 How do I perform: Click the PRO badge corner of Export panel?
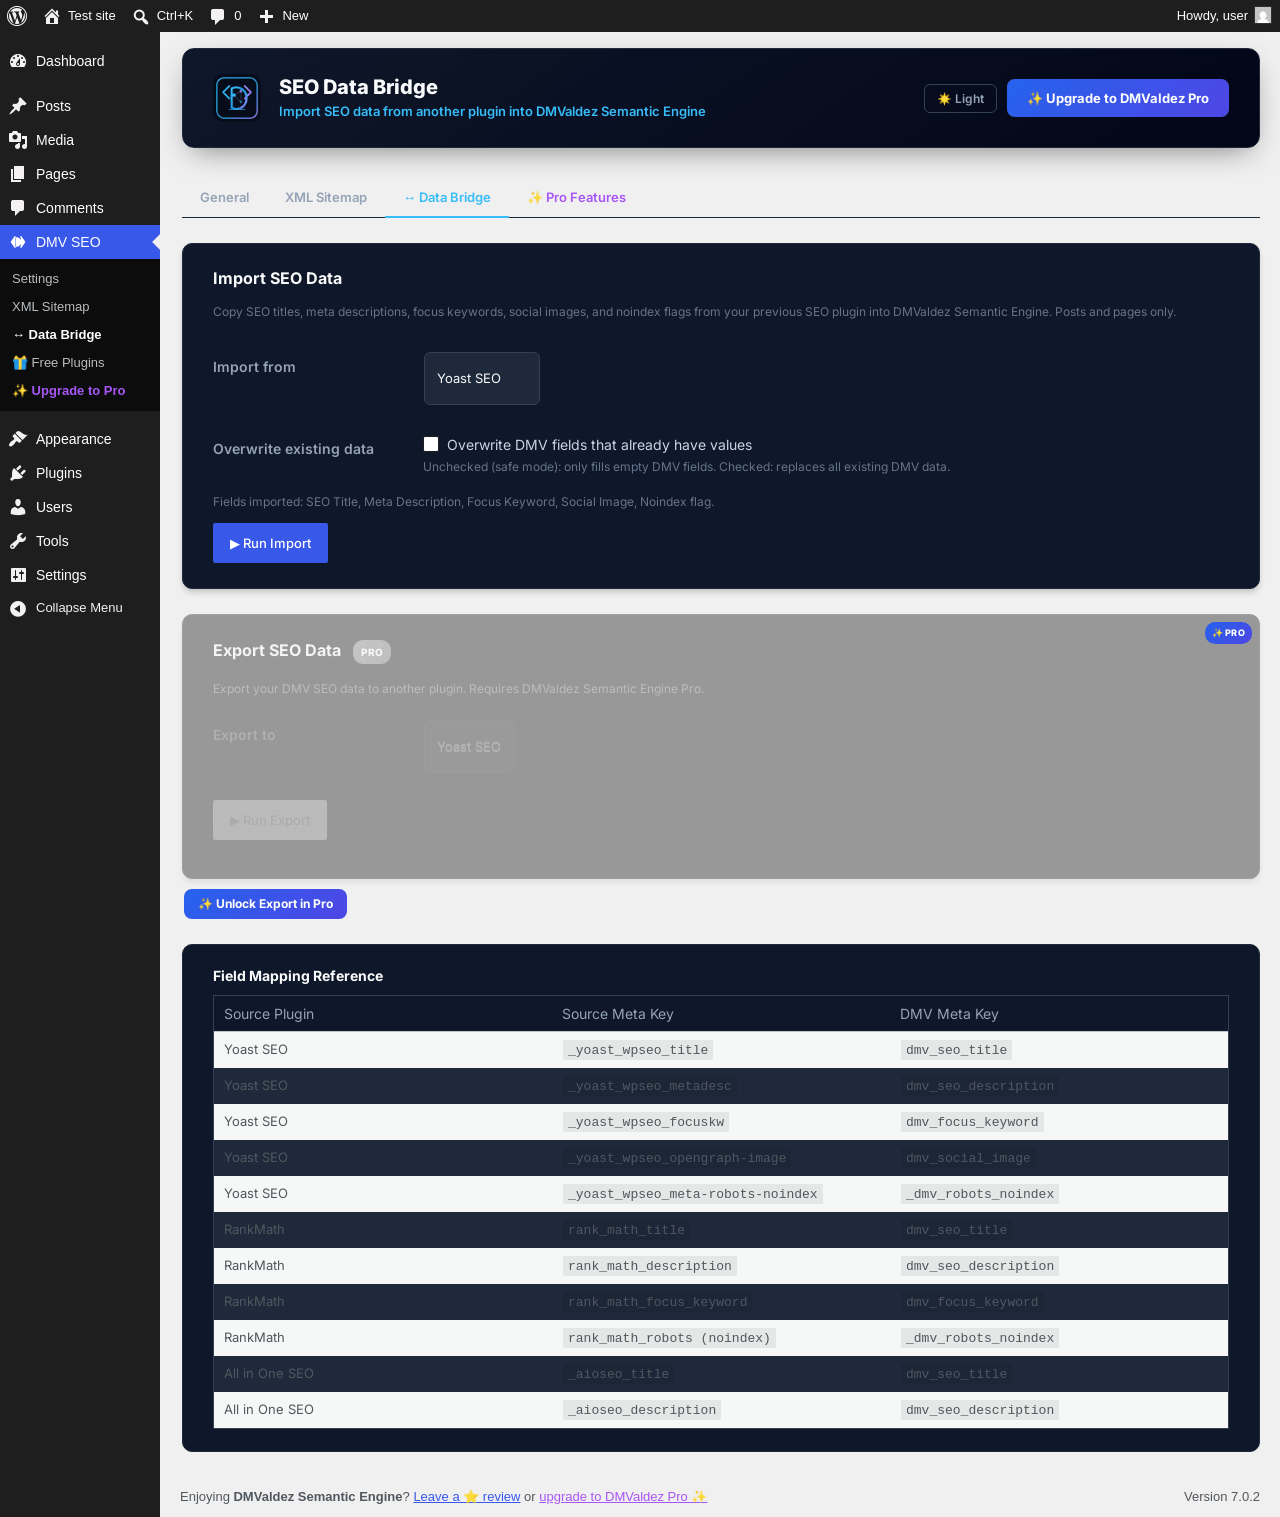[1228, 633]
